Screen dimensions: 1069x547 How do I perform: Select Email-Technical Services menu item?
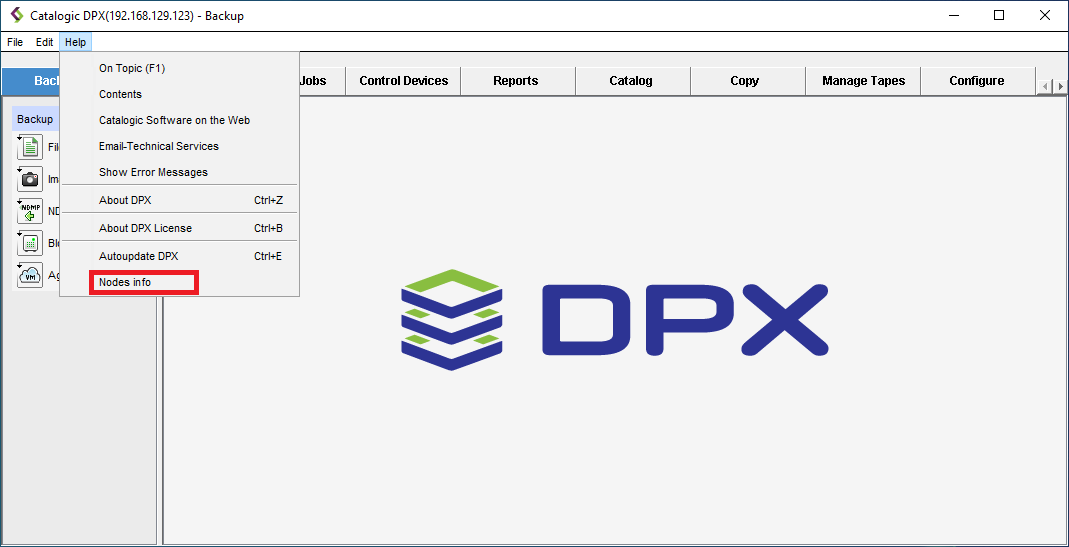(158, 146)
